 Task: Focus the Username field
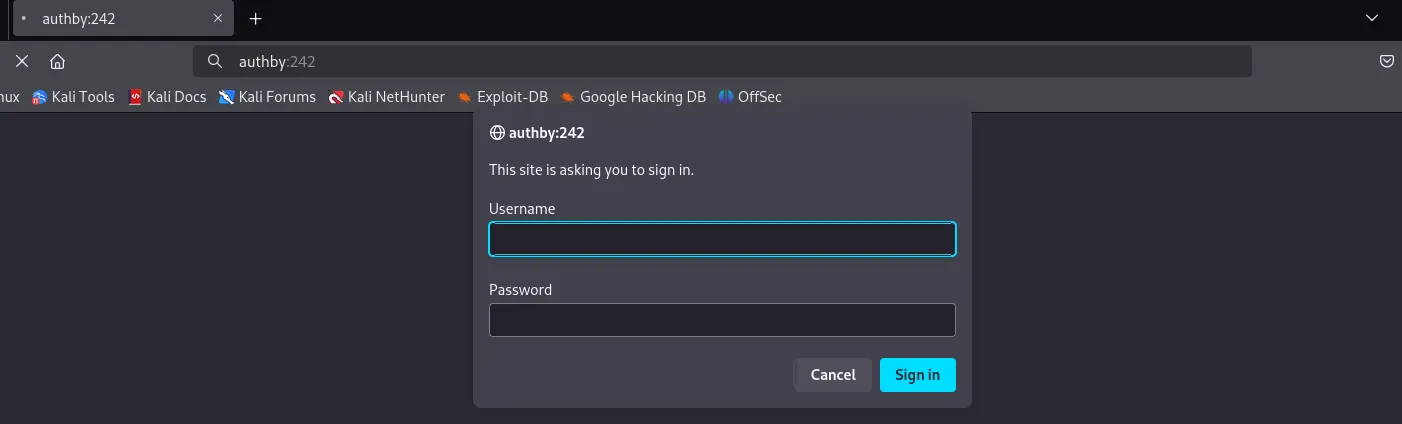click(722, 239)
